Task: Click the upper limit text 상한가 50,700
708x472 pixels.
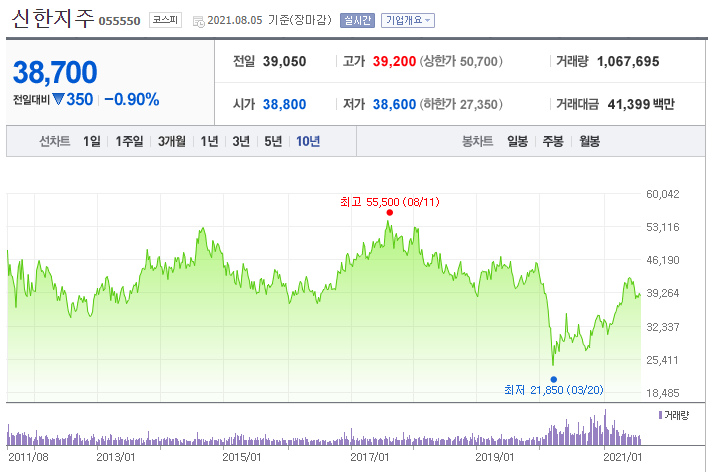Action: tap(461, 61)
